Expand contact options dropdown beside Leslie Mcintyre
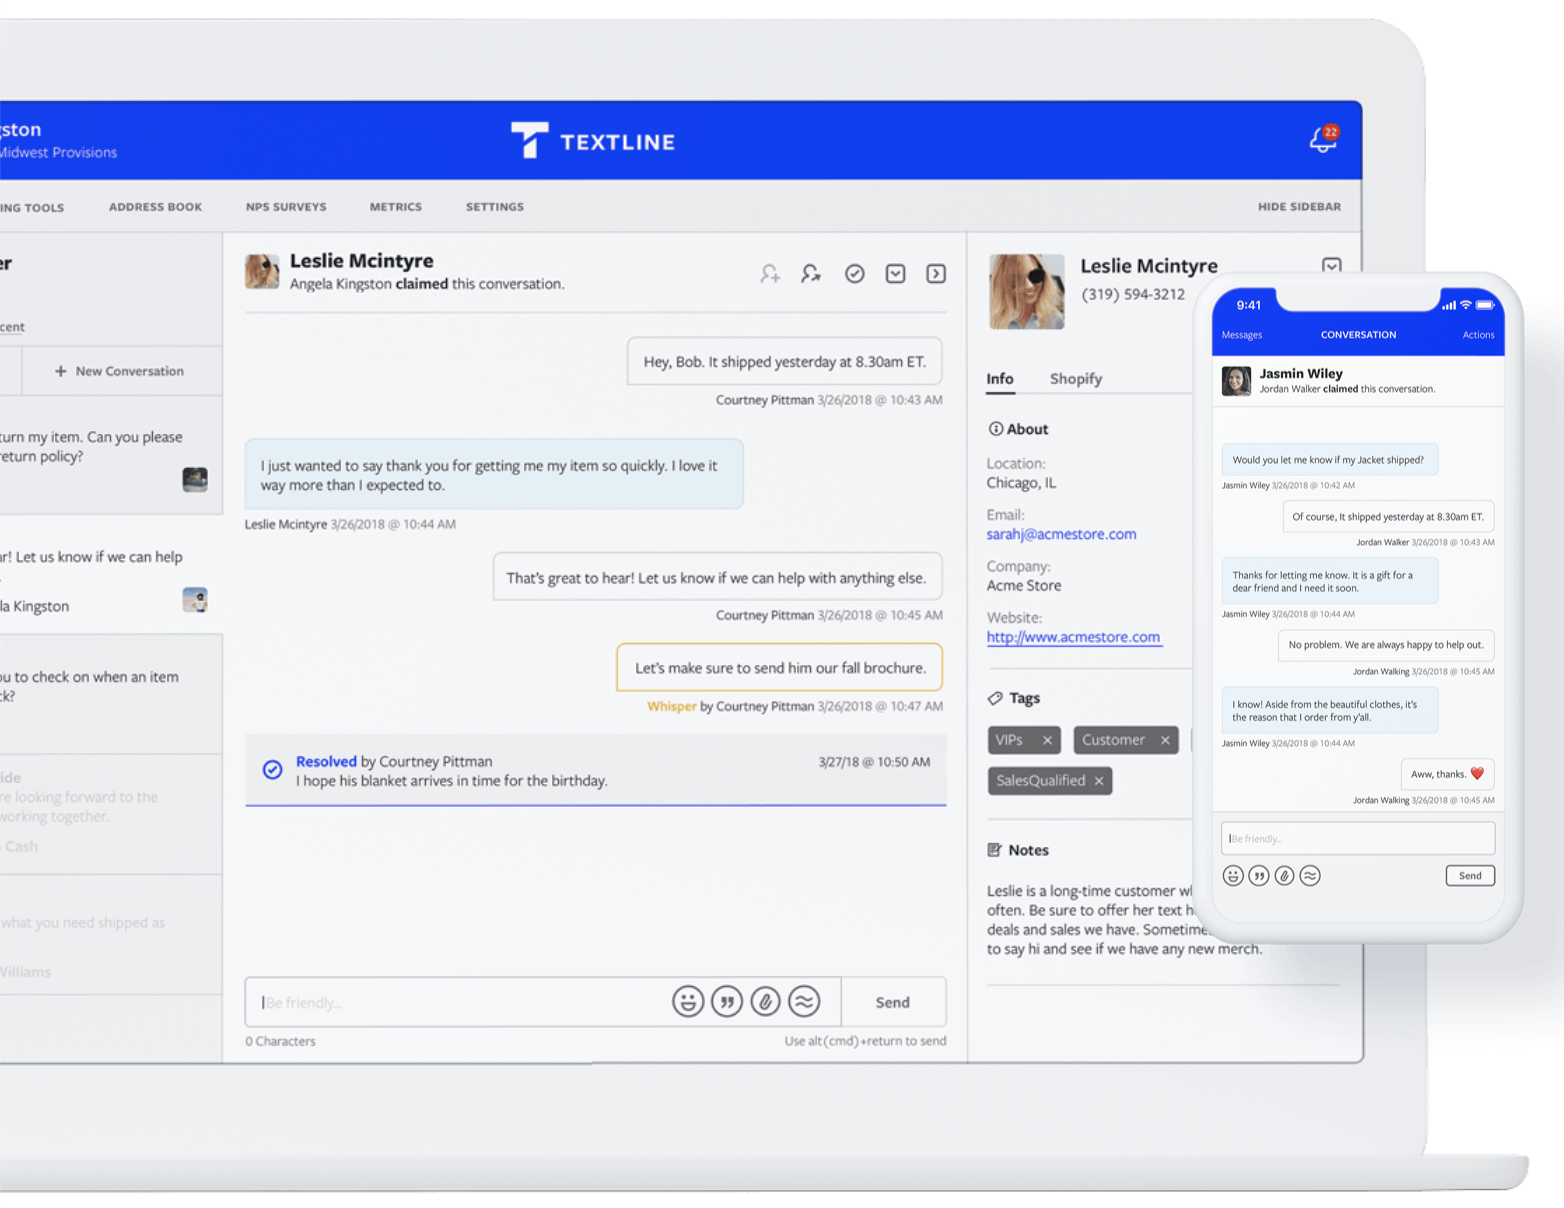This screenshot has width=1564, height=1208. pos(1332,266)
